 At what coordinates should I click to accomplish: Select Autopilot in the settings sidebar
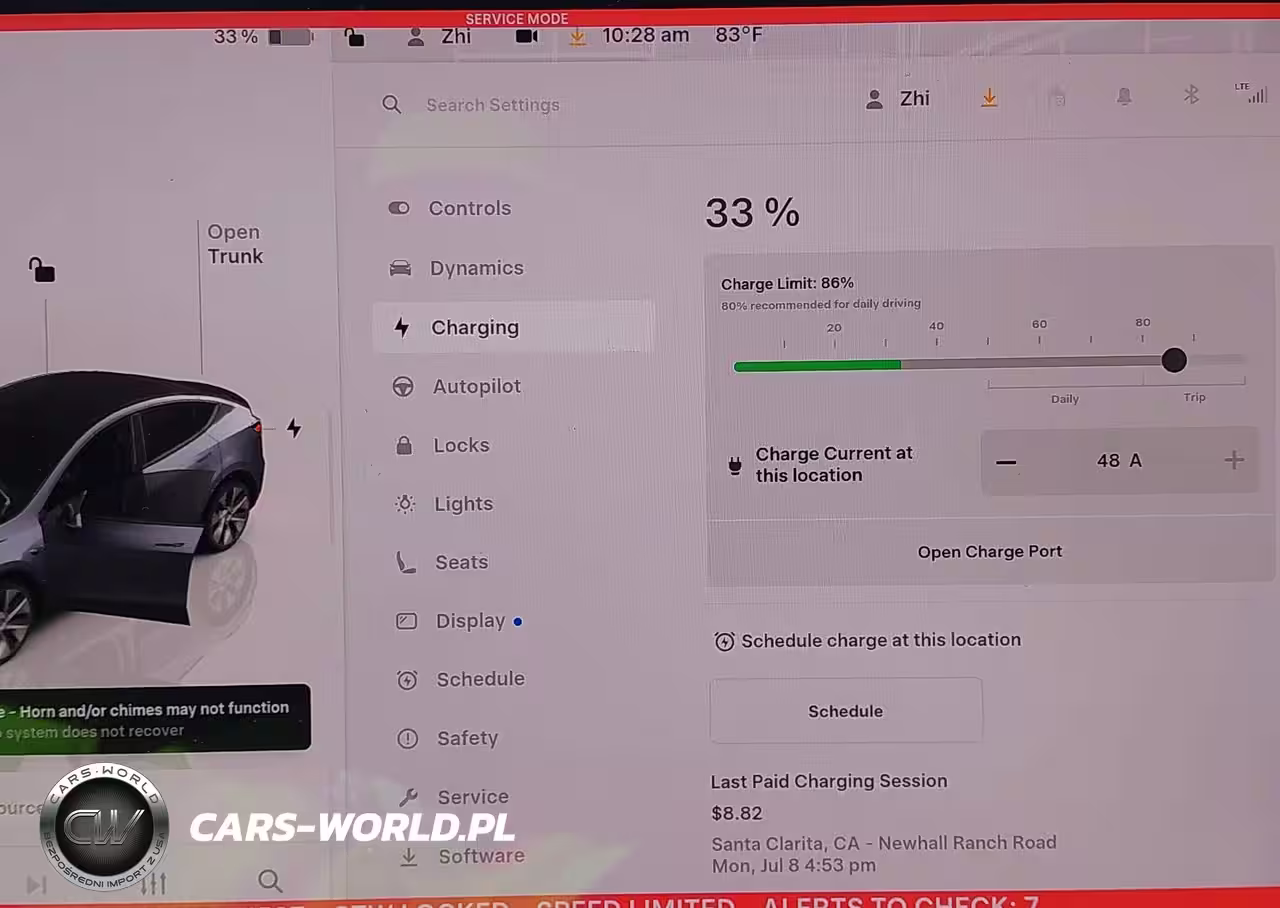point(476,386)
